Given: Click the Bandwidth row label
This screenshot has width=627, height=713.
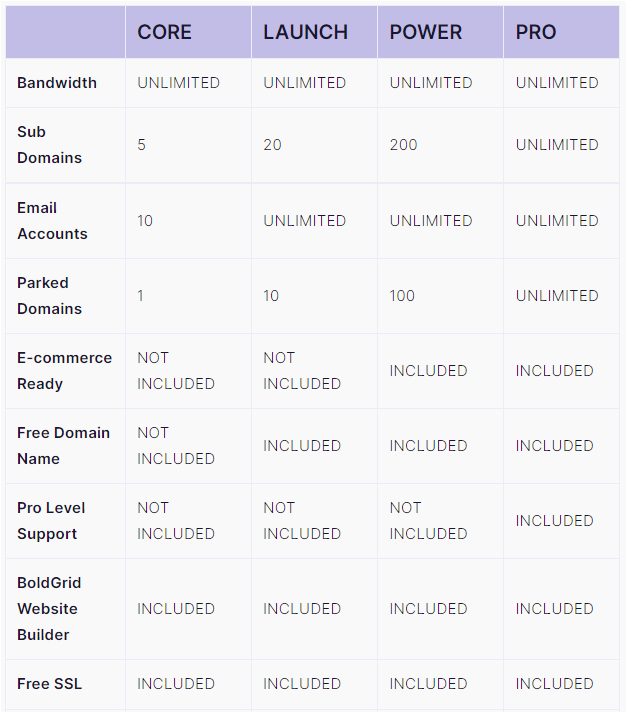Looking at the screenshot, I should coord(57,83).
